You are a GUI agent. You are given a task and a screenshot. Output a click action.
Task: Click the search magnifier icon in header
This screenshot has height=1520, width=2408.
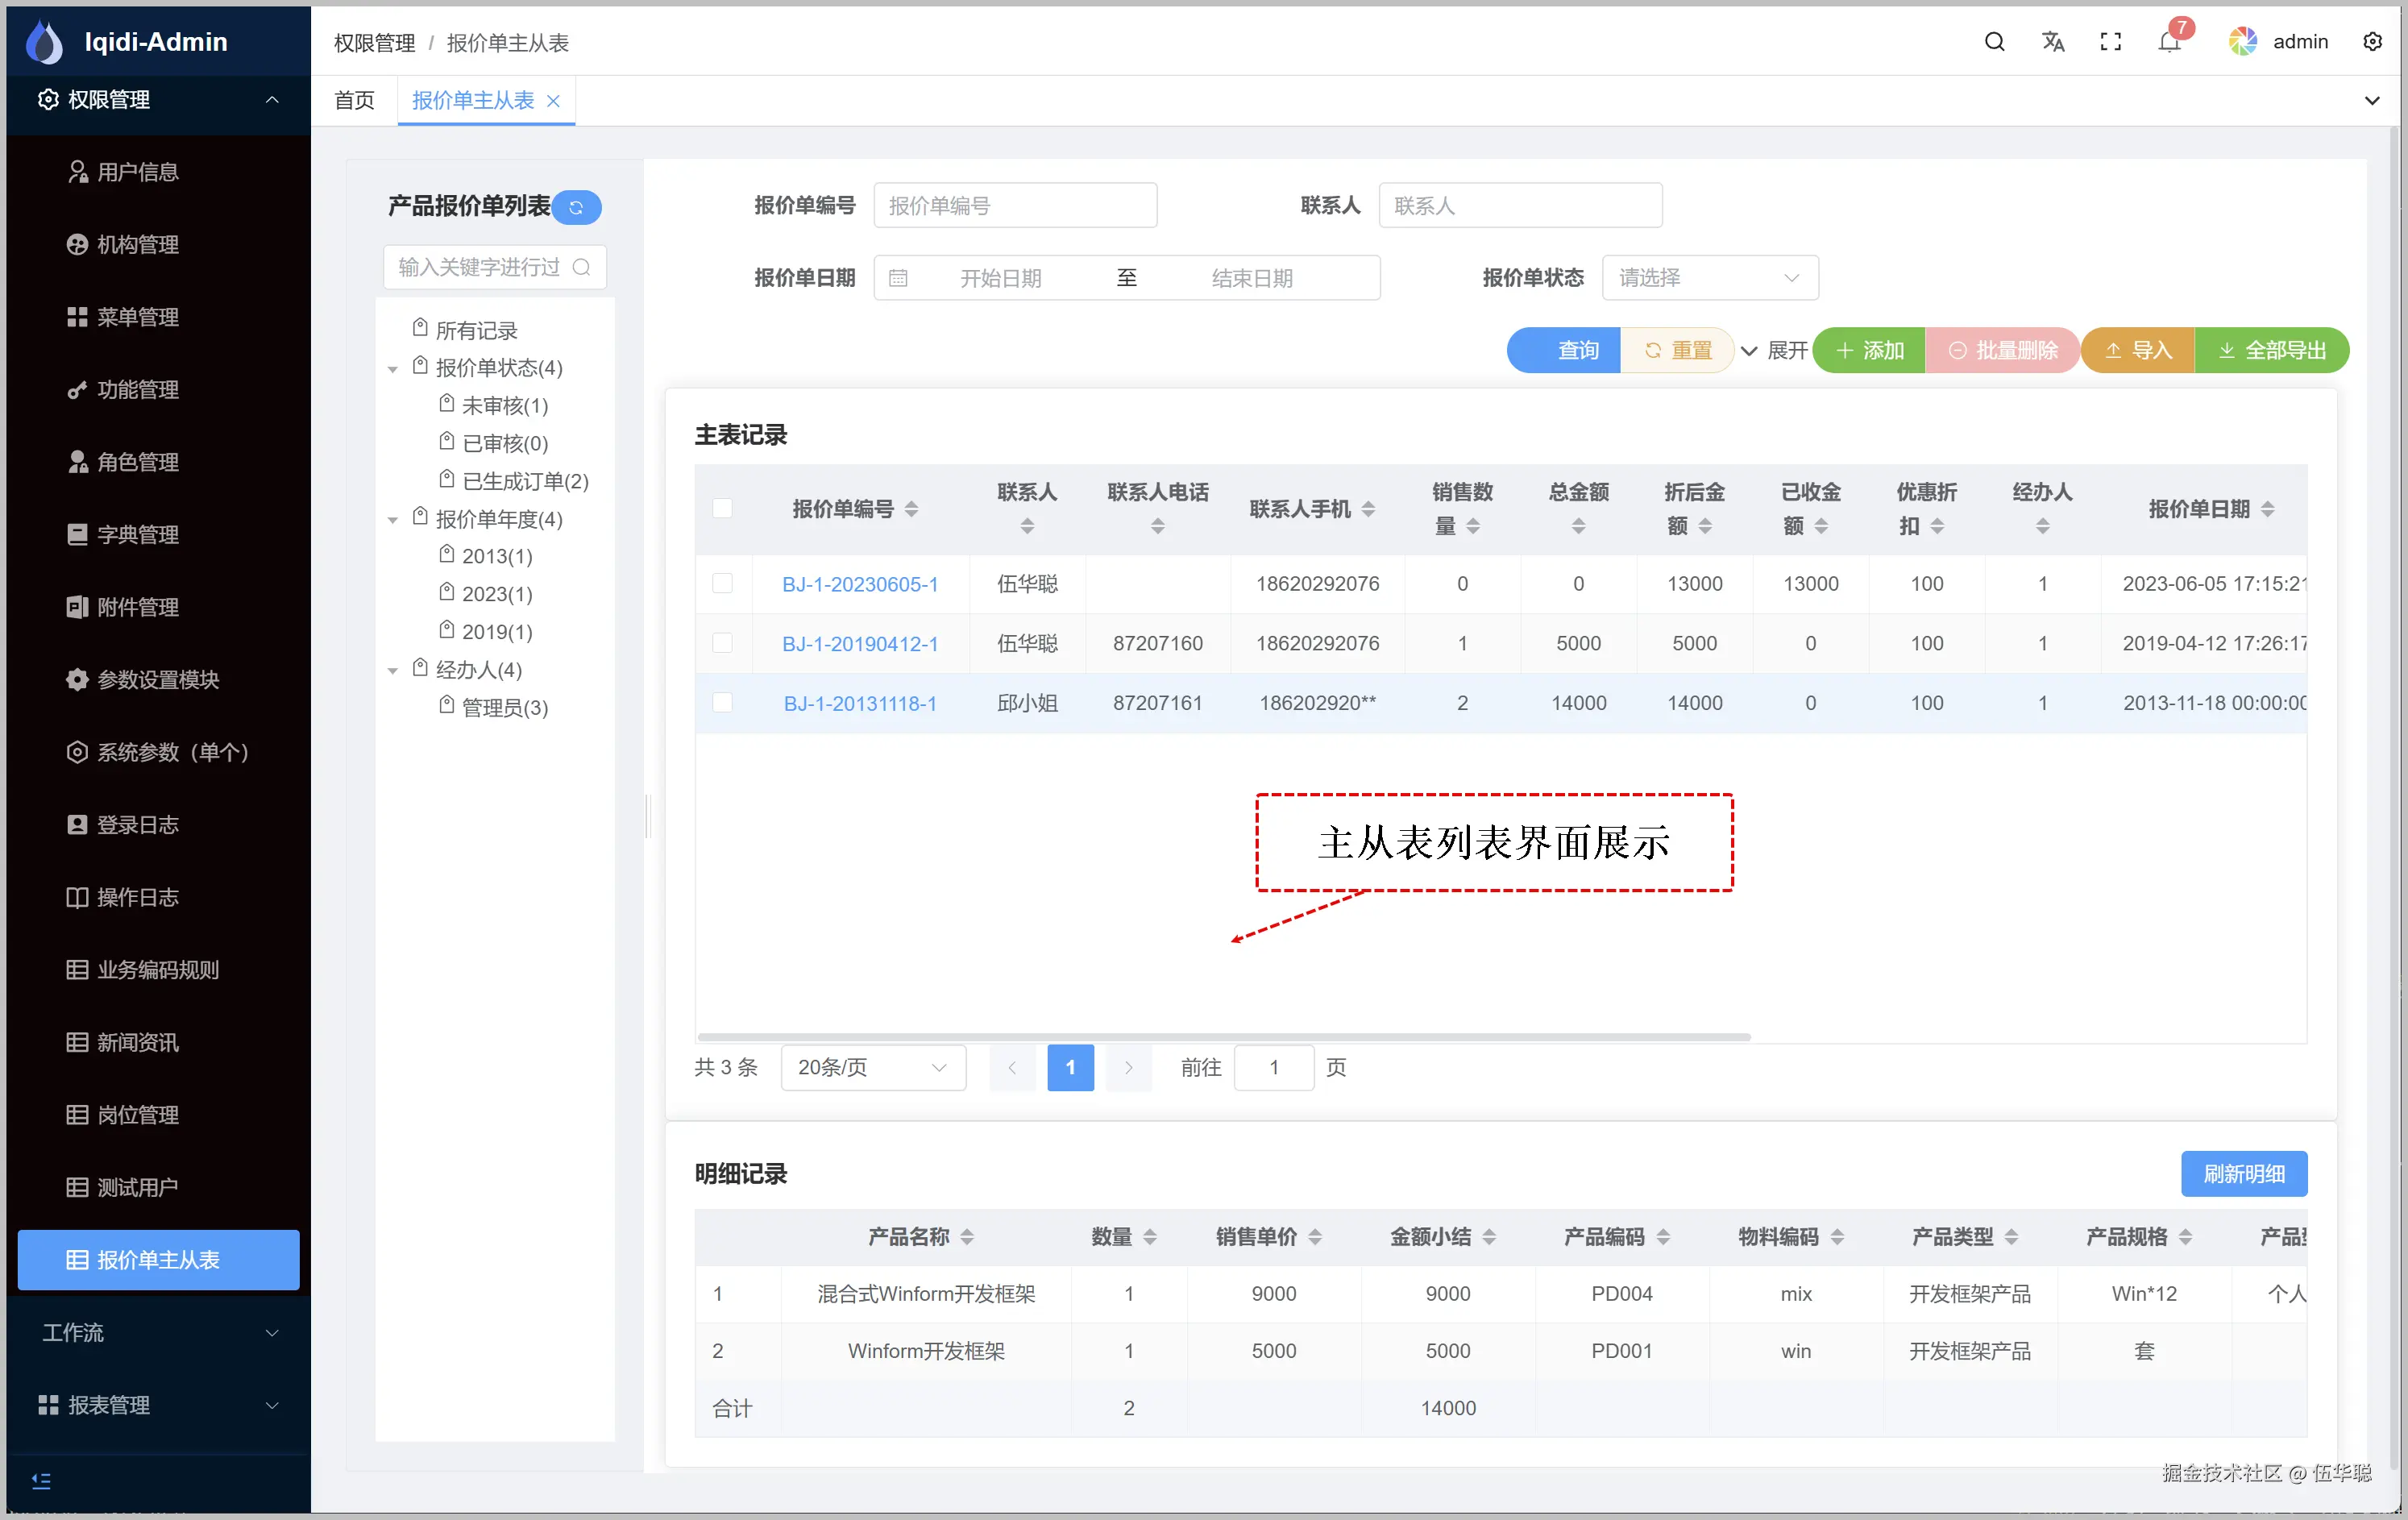click(1994, 42)
